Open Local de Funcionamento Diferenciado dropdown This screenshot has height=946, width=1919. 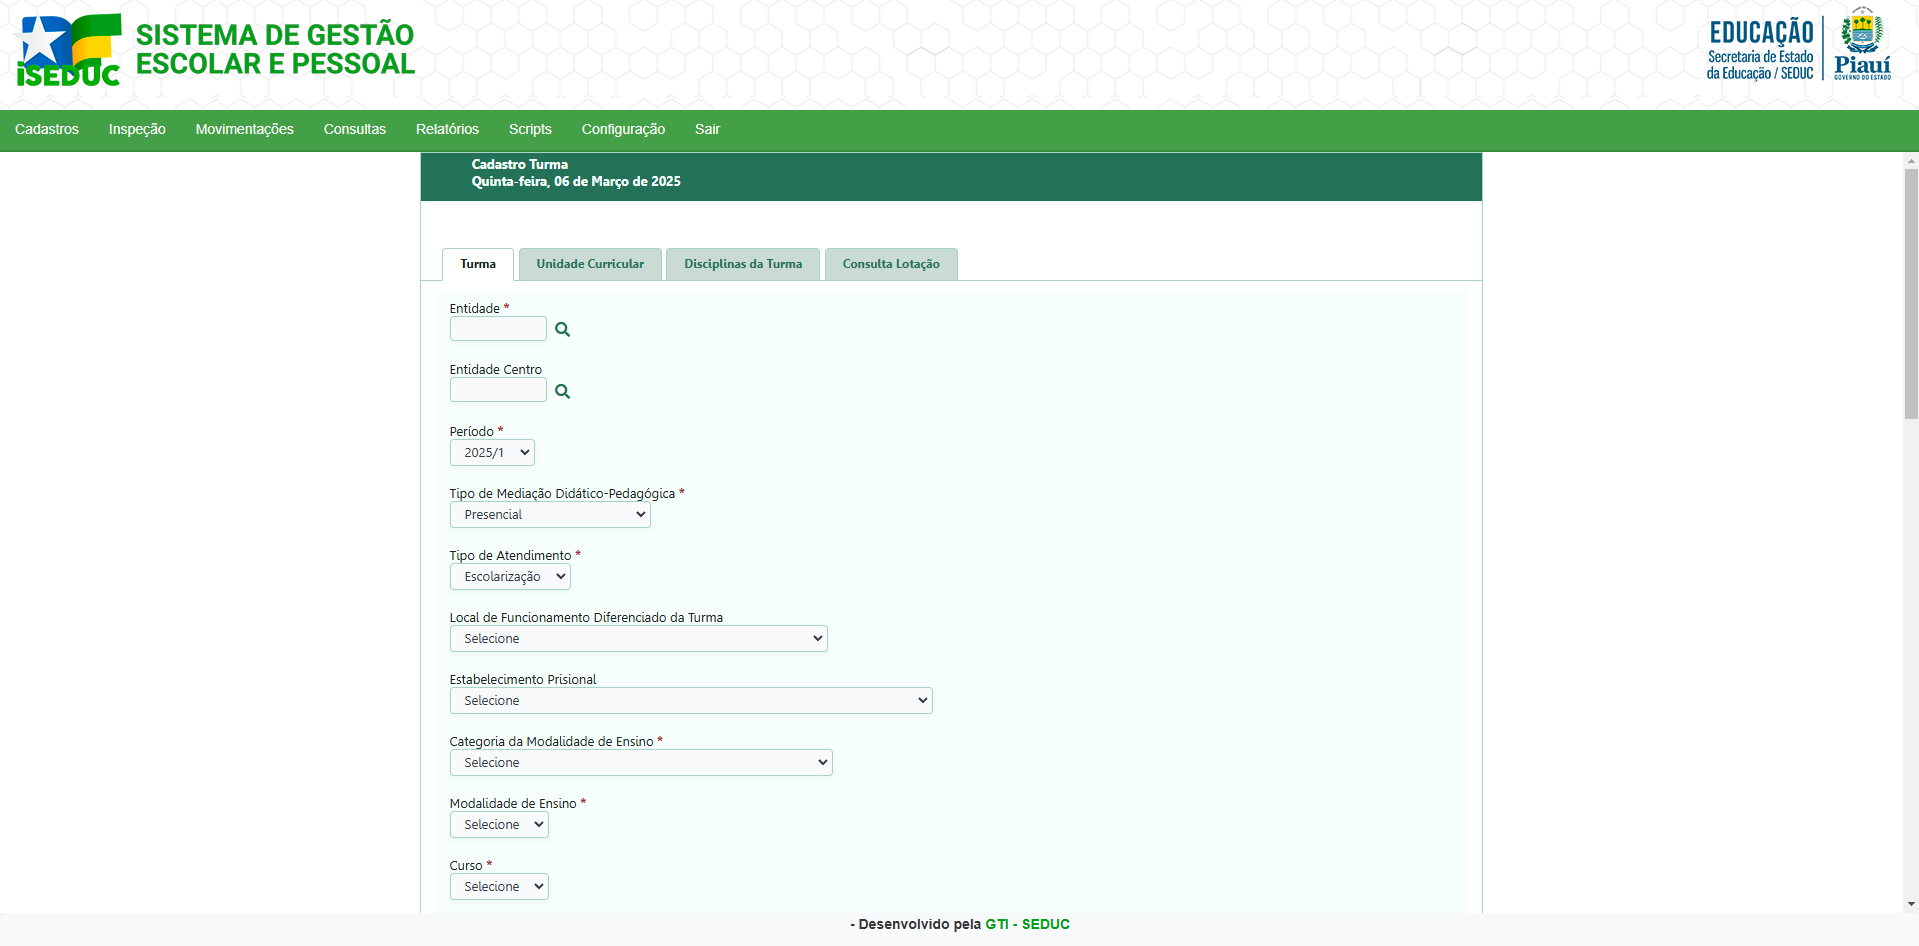point(638,639)
